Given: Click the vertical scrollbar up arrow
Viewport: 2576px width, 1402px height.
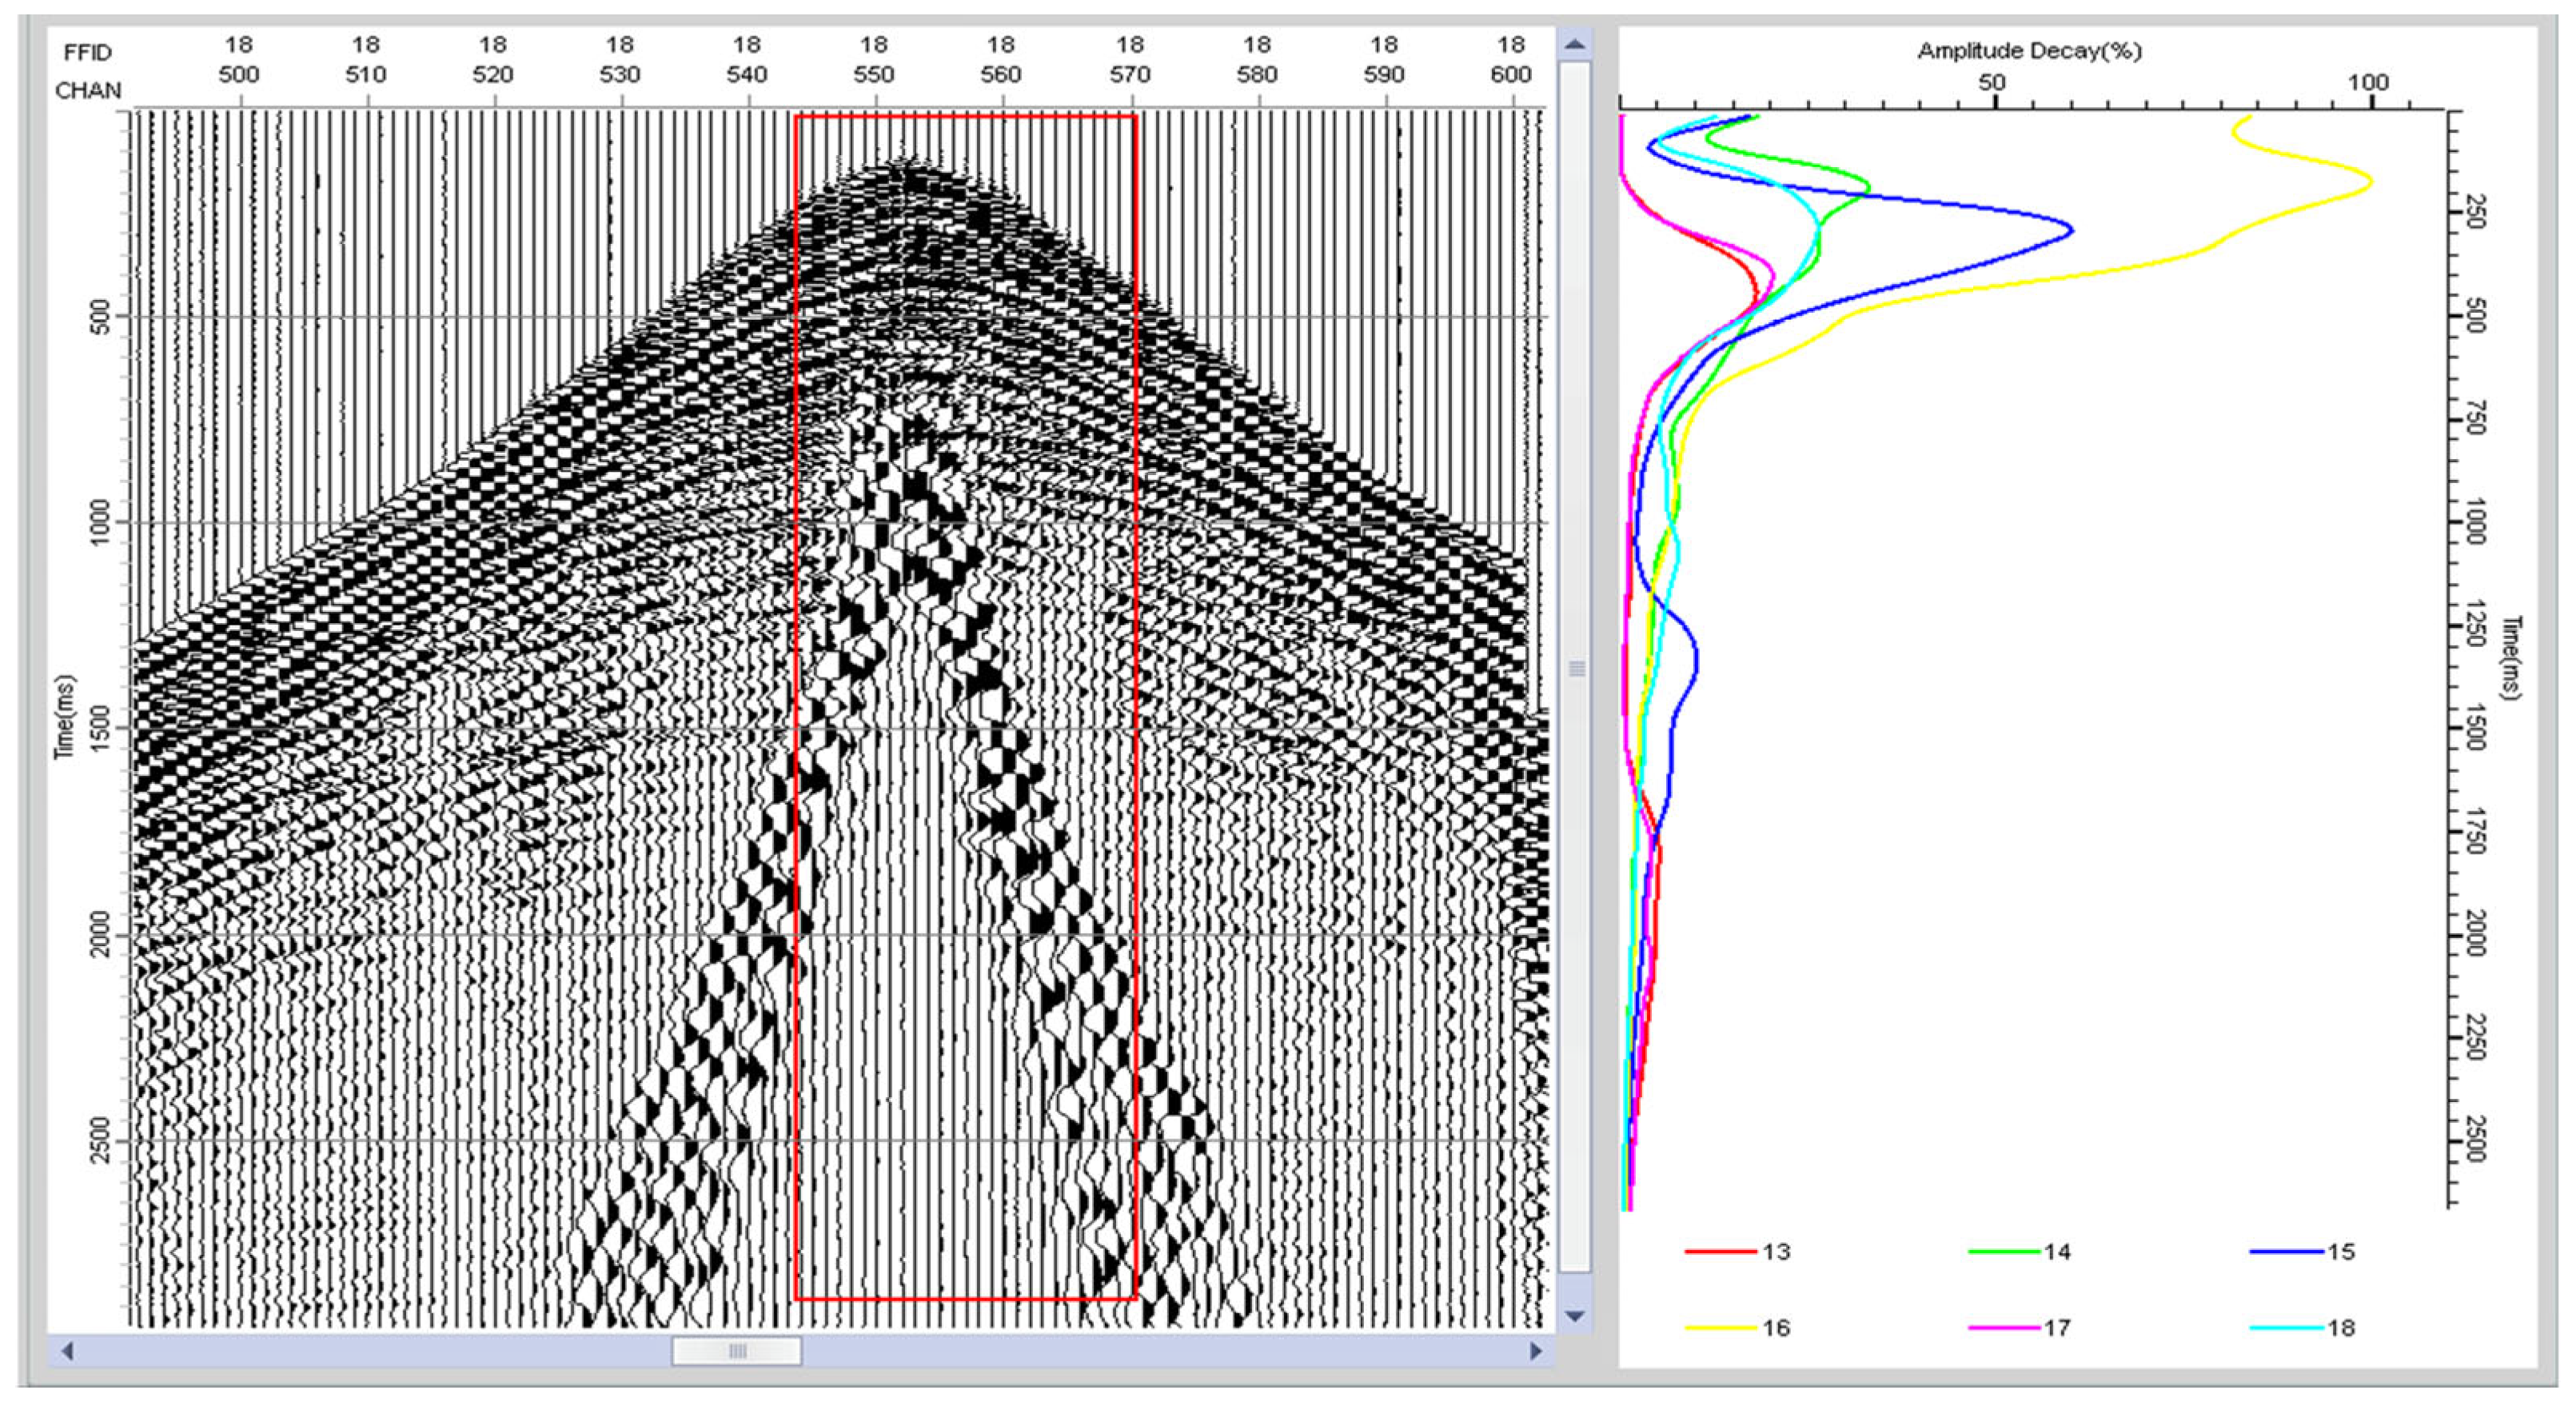Looking at the screenshot, I should pyautogui.click(x=1575, y=45).
